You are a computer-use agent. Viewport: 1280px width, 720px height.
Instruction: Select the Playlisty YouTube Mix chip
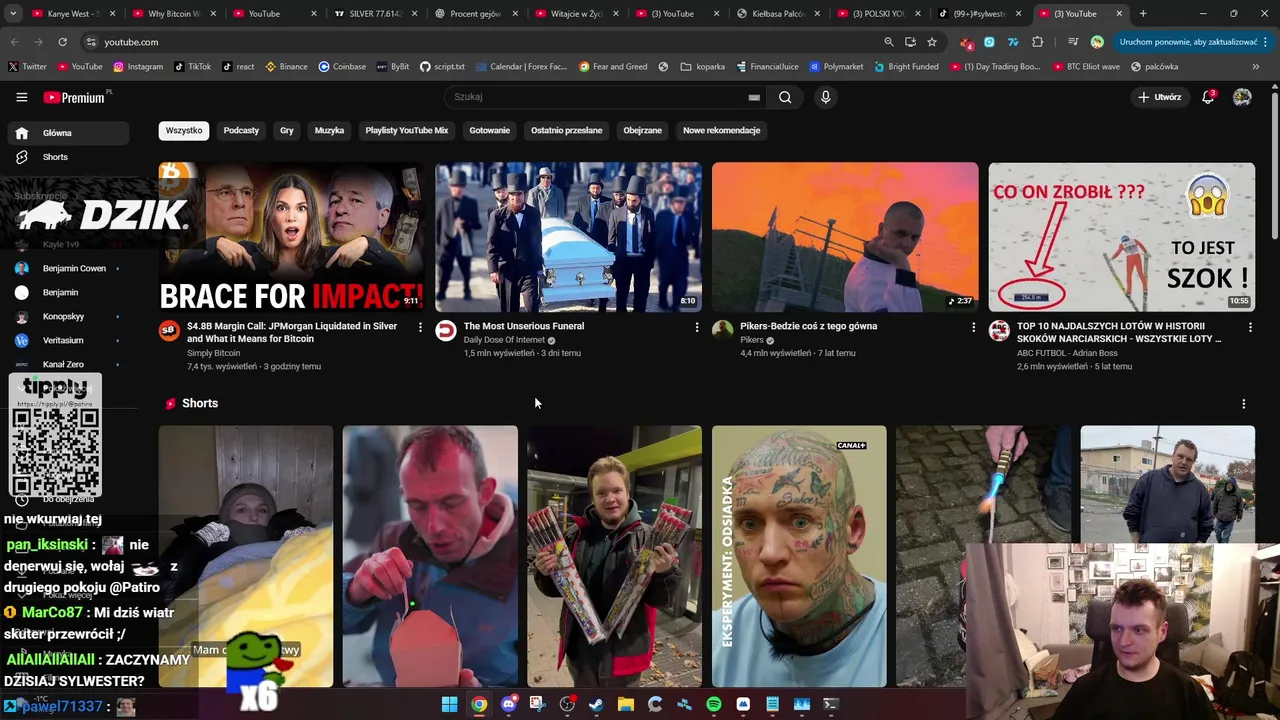click(407, 130)
